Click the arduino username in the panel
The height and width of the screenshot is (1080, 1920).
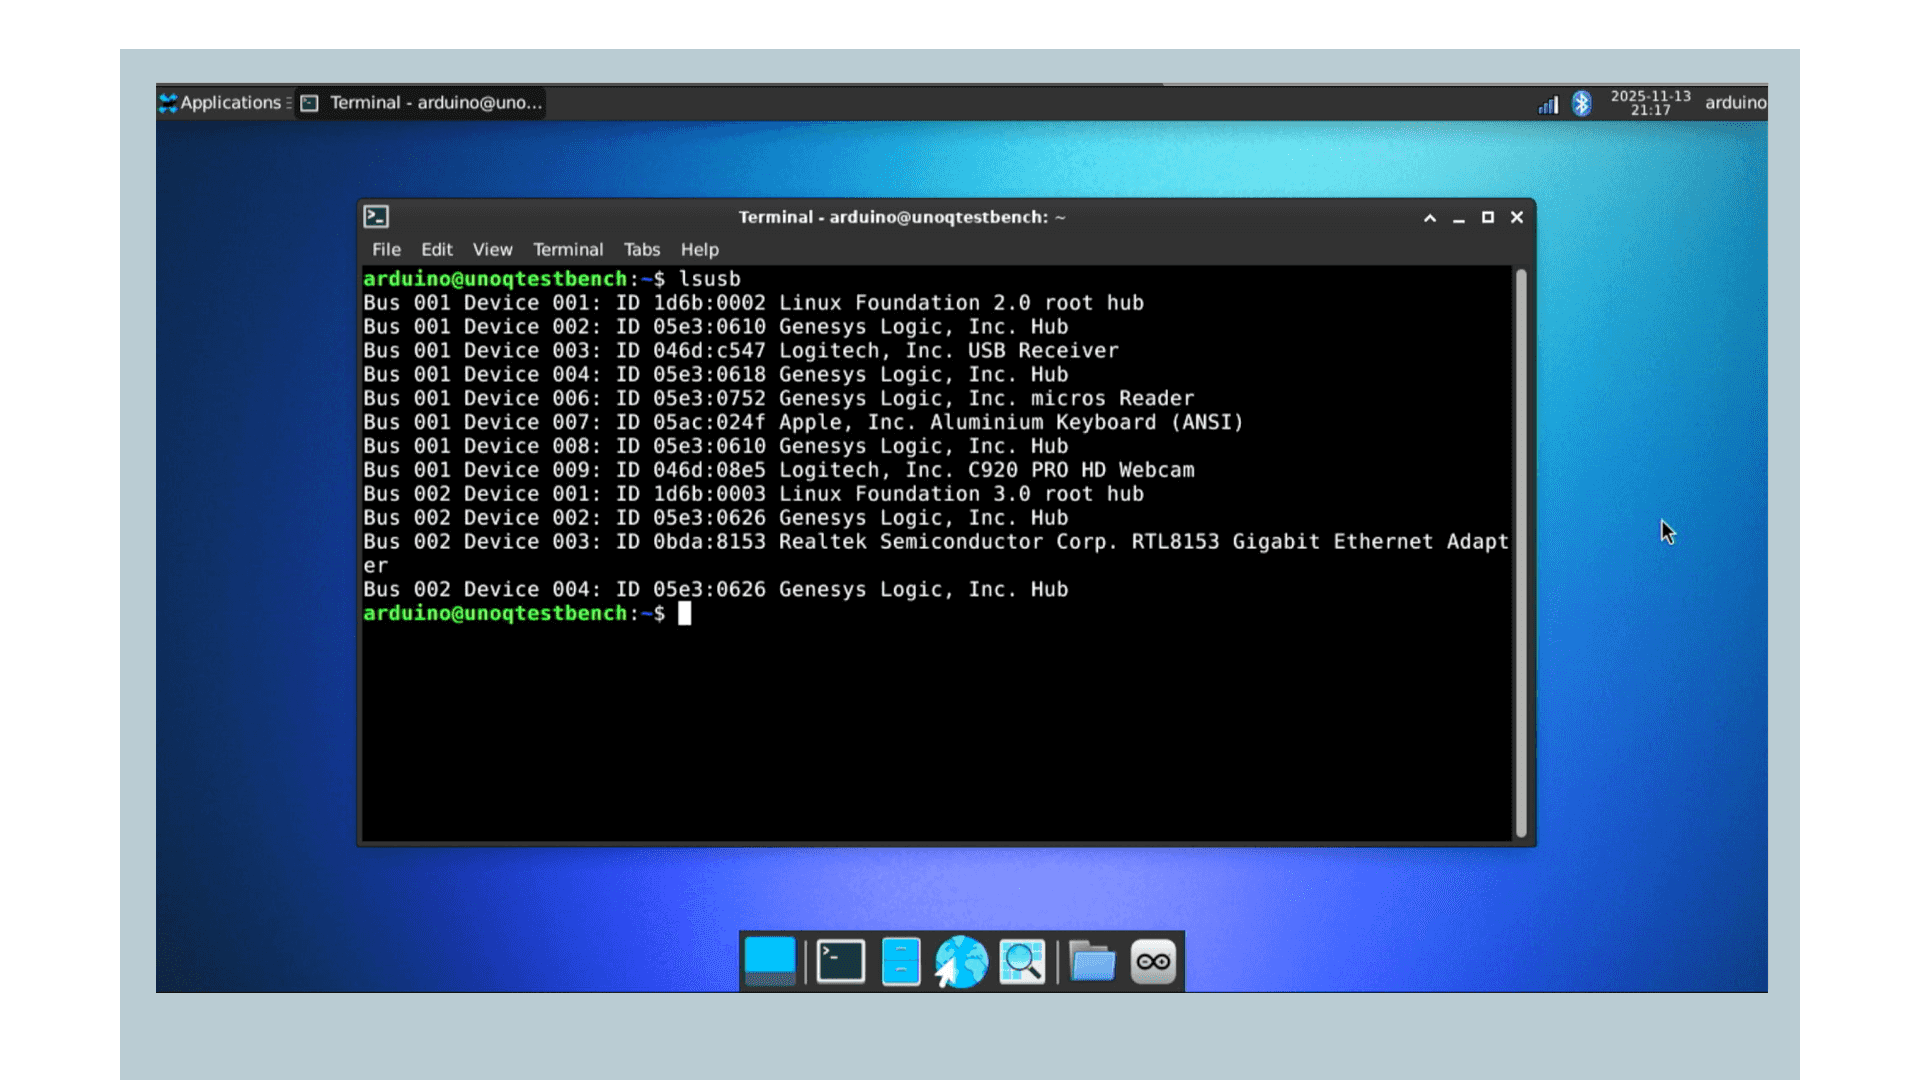click(x=1735, y=103)
